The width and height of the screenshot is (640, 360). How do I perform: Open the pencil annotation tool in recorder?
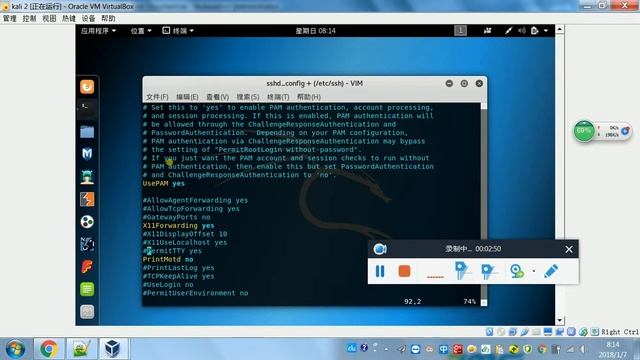tap(551, 271)
